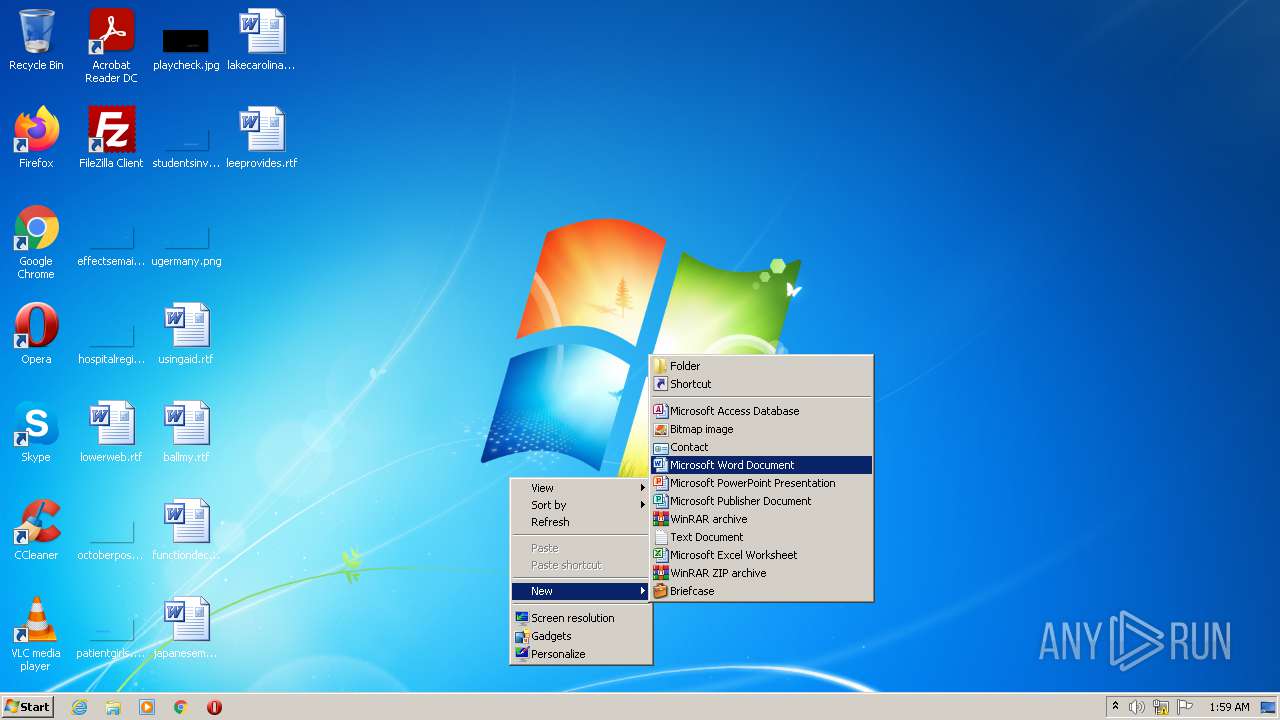
Task: Open Windows Explorer from the taskbar
Action: point(113,707)
